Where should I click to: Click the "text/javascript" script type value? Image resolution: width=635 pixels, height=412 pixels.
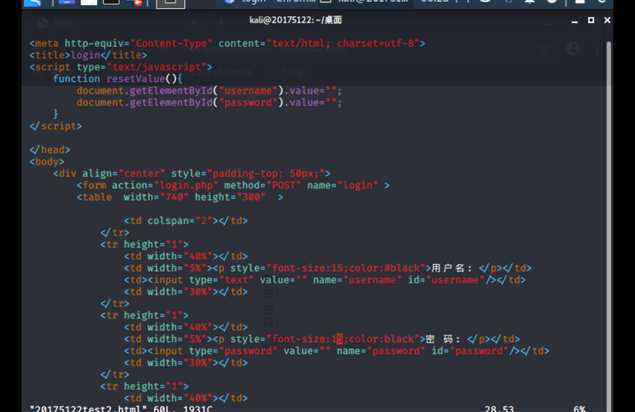tap(157, 67)
